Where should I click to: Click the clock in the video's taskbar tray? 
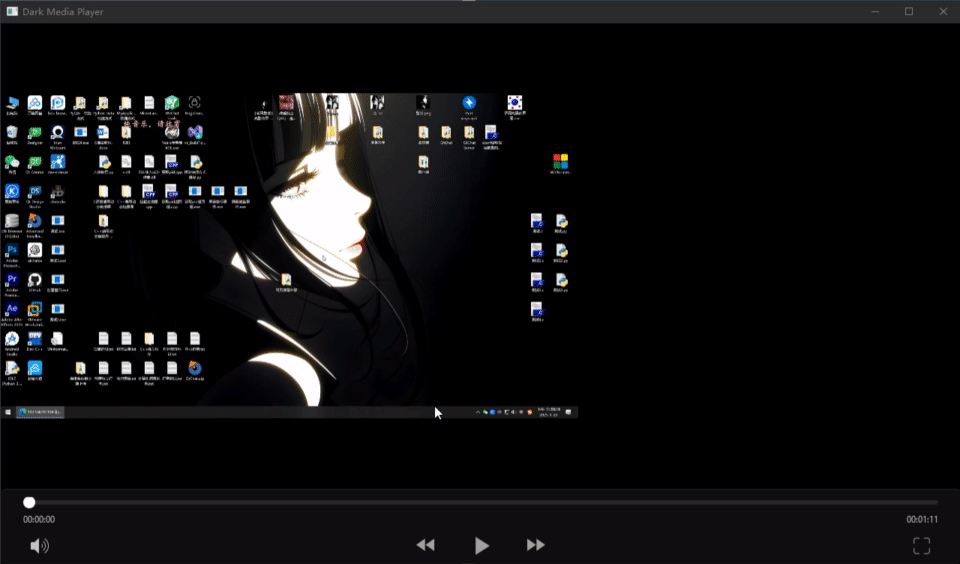(x=549, y=412)
